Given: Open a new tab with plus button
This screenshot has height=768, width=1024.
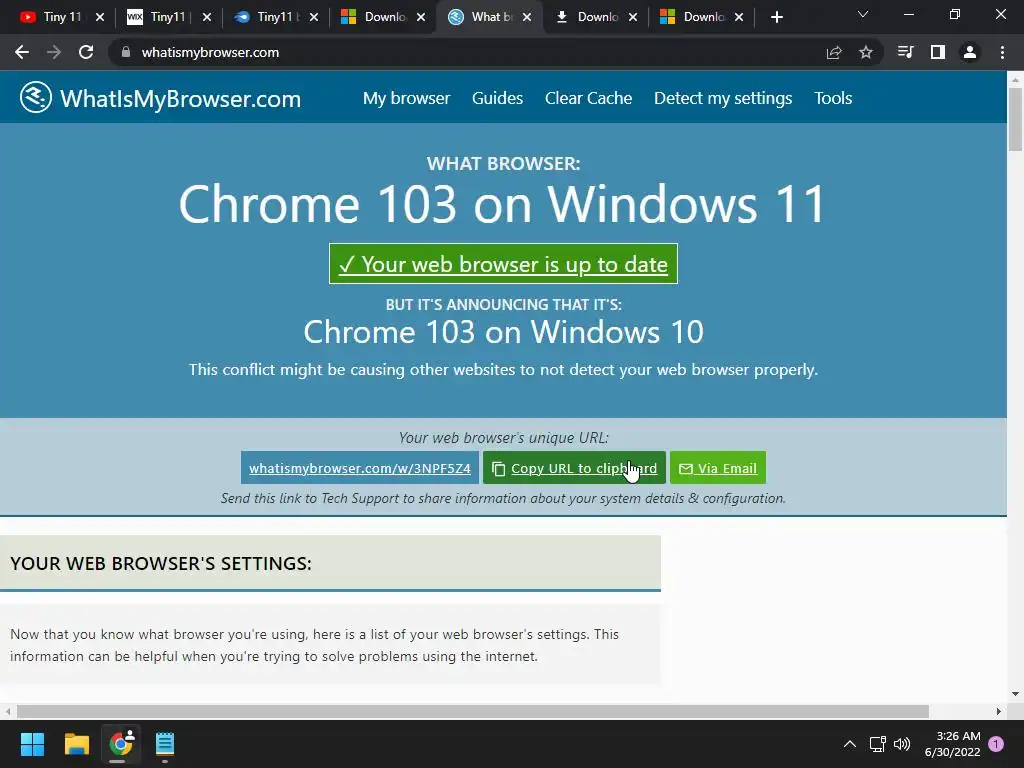Looking at the screenshot, I should 776,17.
